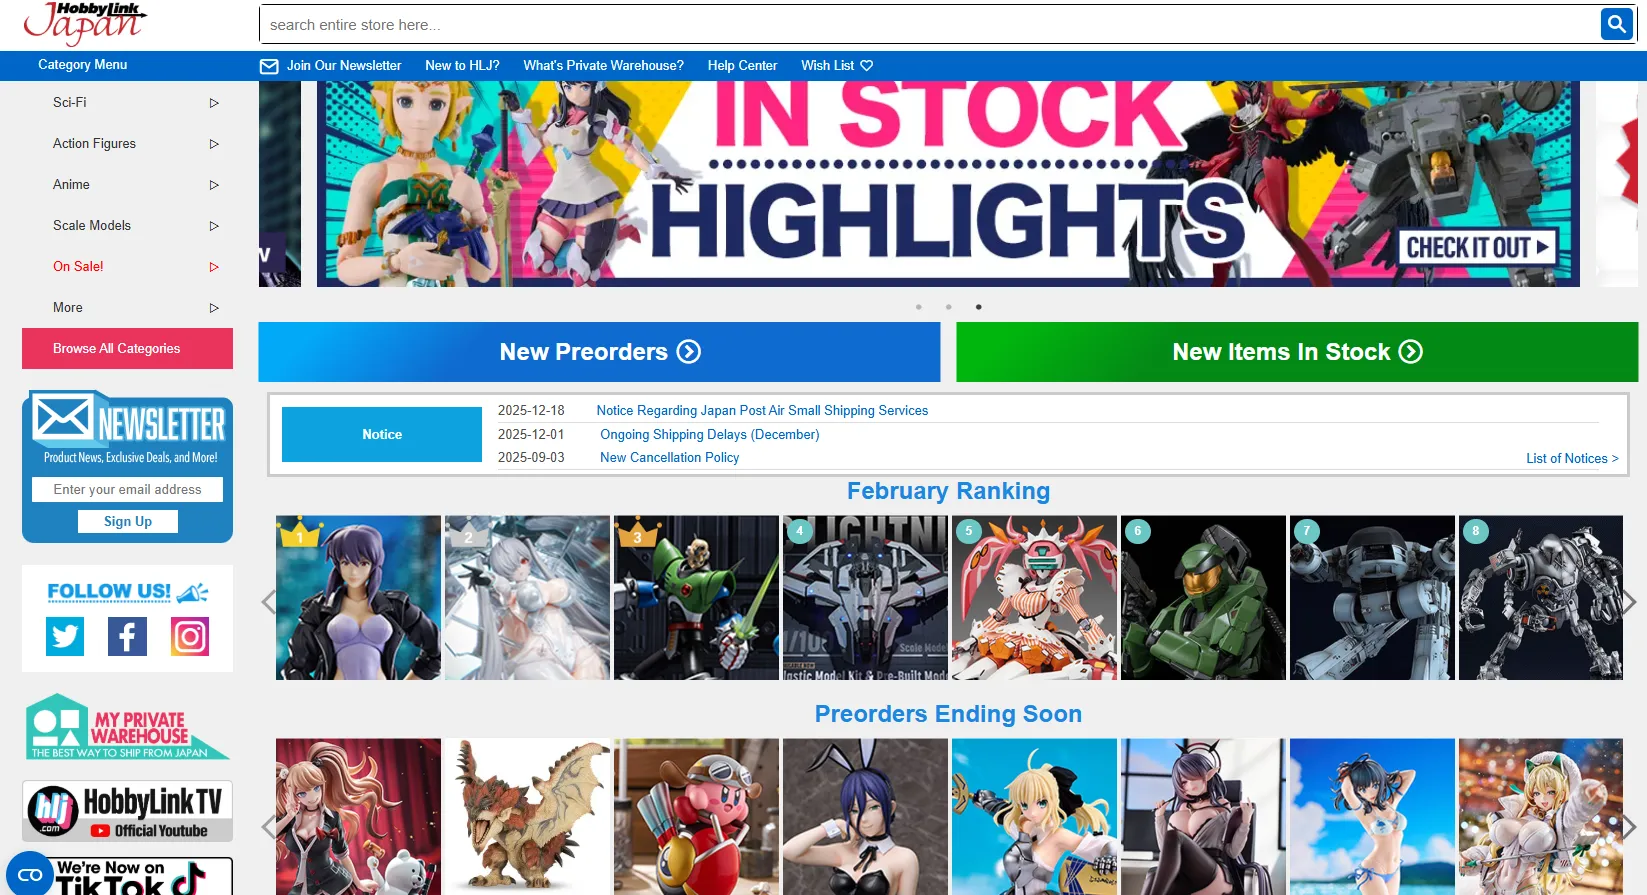Open the Ongoing Shipping Delays notice
Screen dimensions: 1647x895
point(709,435)
